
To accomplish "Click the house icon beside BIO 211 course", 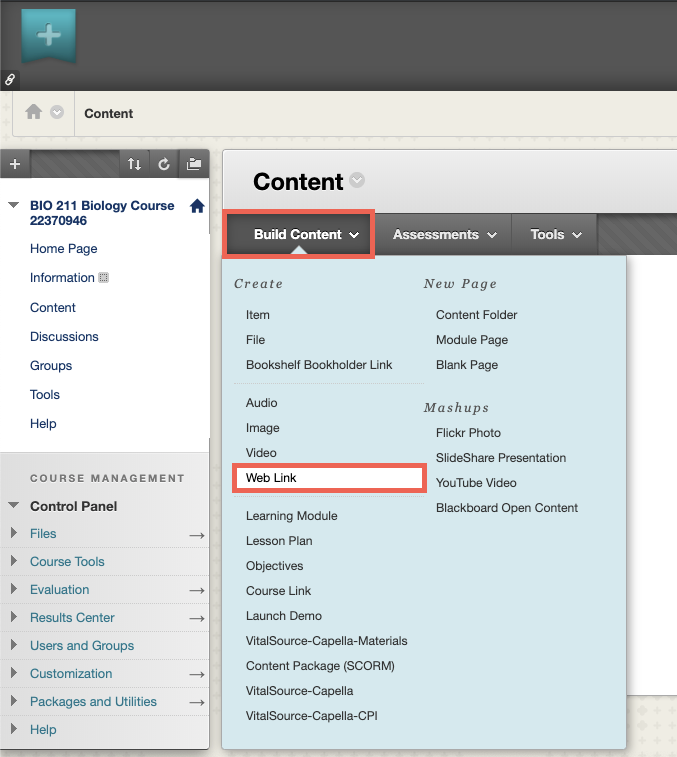I will [x=197, y=206].
